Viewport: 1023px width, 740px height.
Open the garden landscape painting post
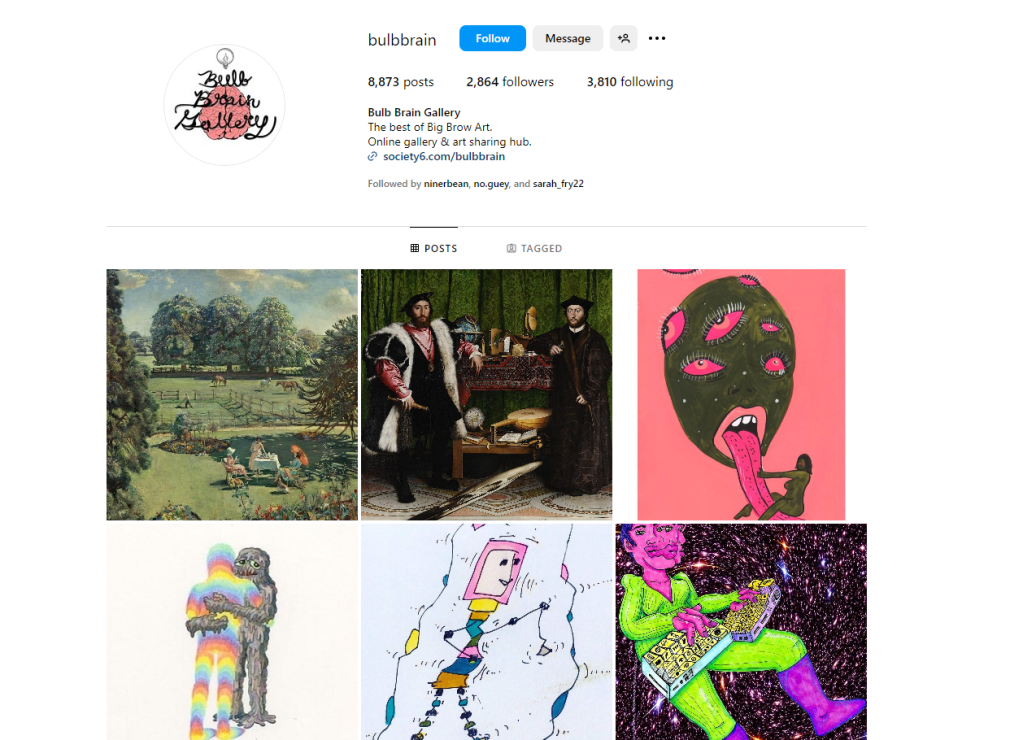tap(232, 395)
